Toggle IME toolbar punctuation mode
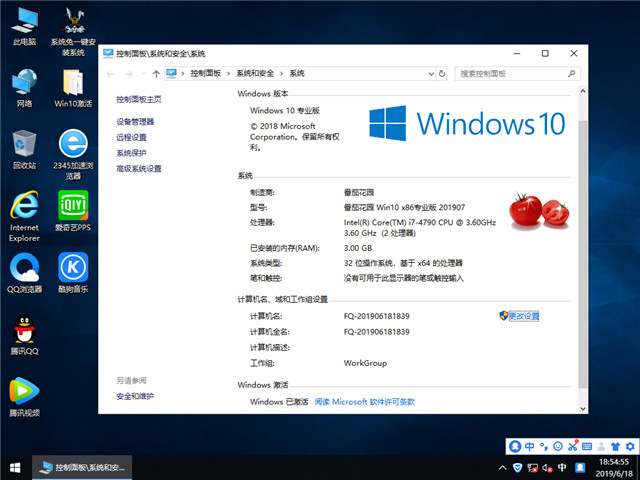This screenshot has height=480, width=640. [544, 446]
